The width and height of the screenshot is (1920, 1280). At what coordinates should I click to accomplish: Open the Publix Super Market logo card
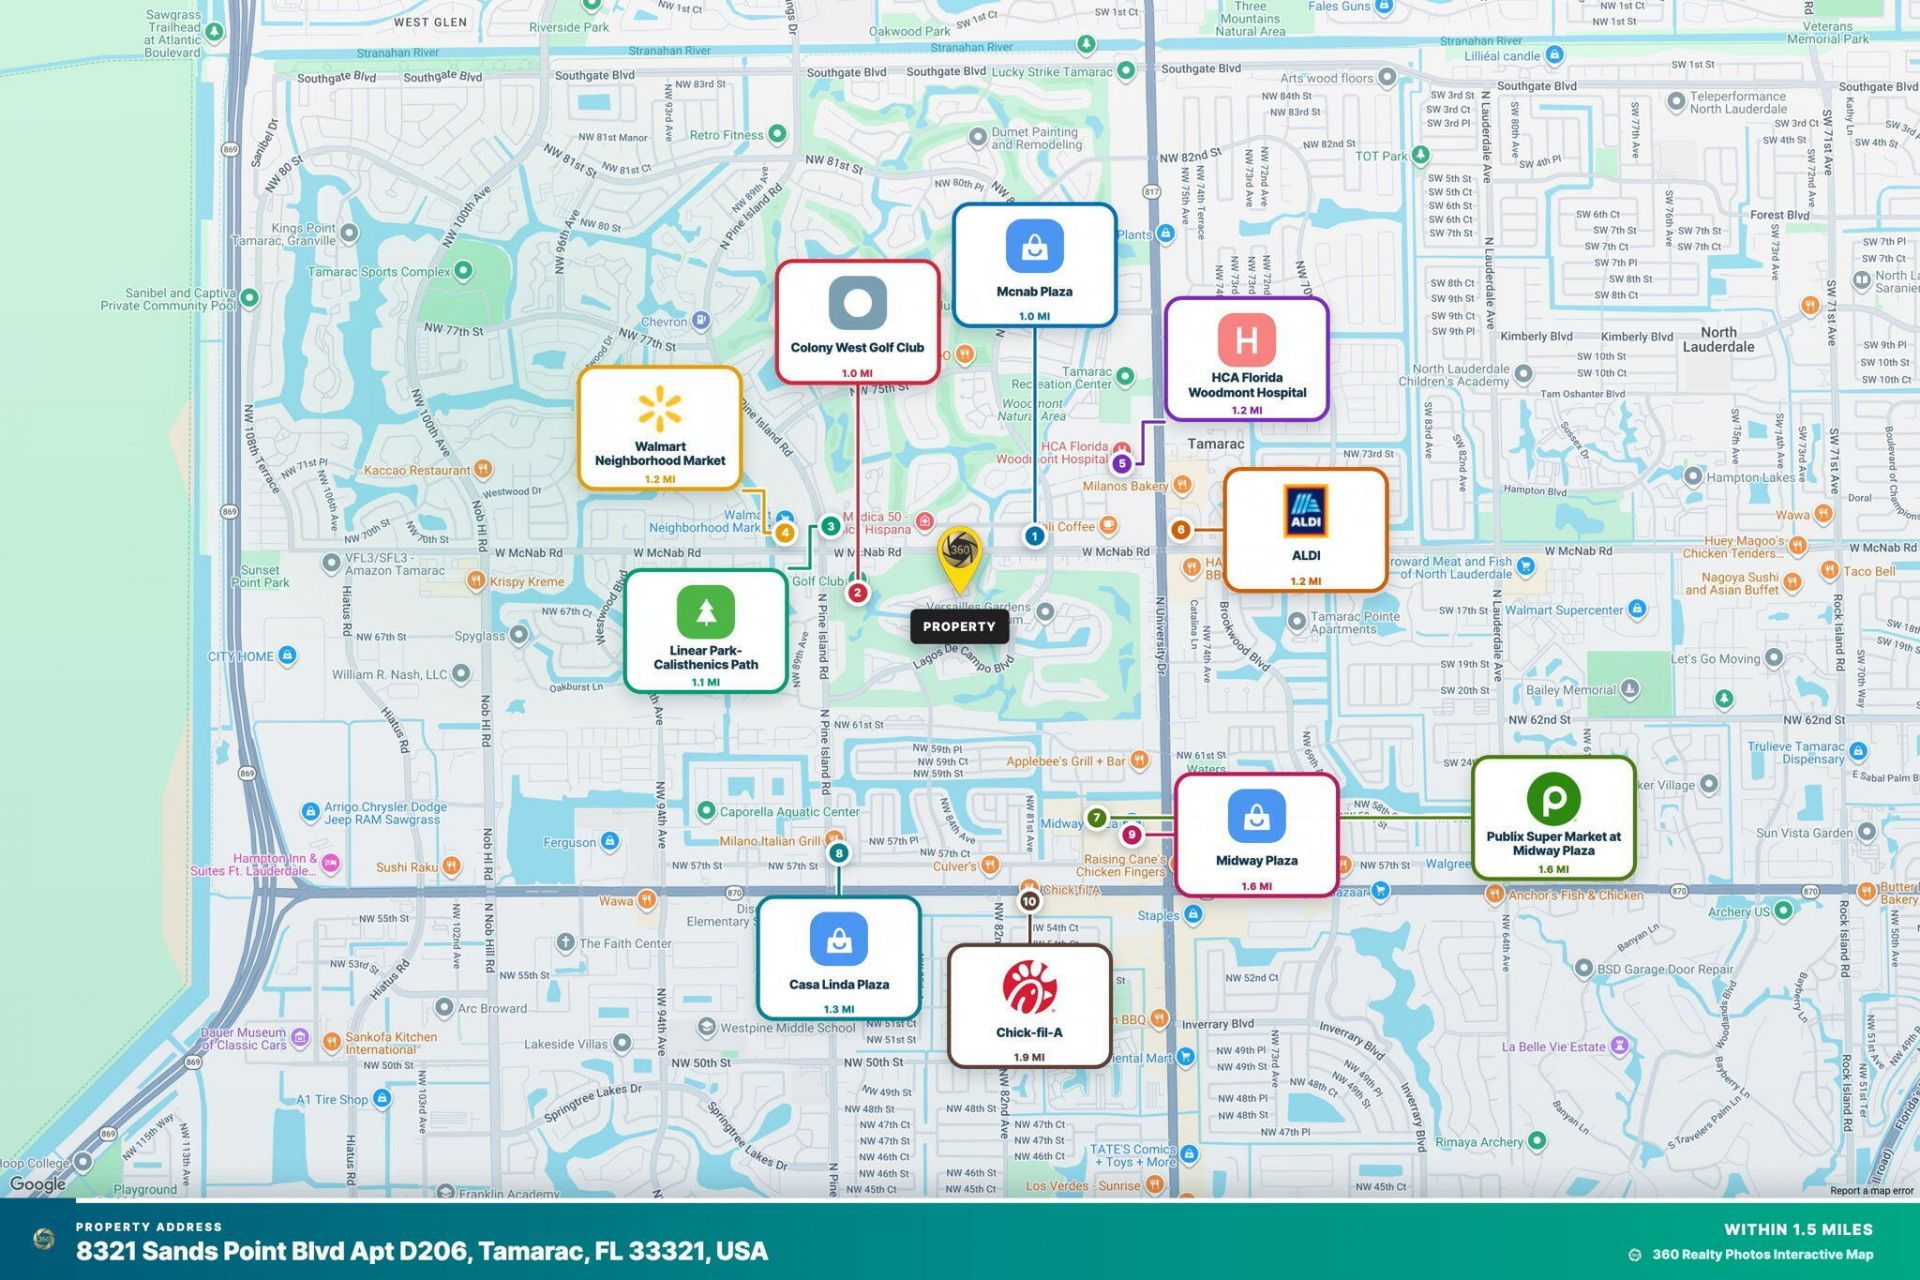coord(1553,817)
